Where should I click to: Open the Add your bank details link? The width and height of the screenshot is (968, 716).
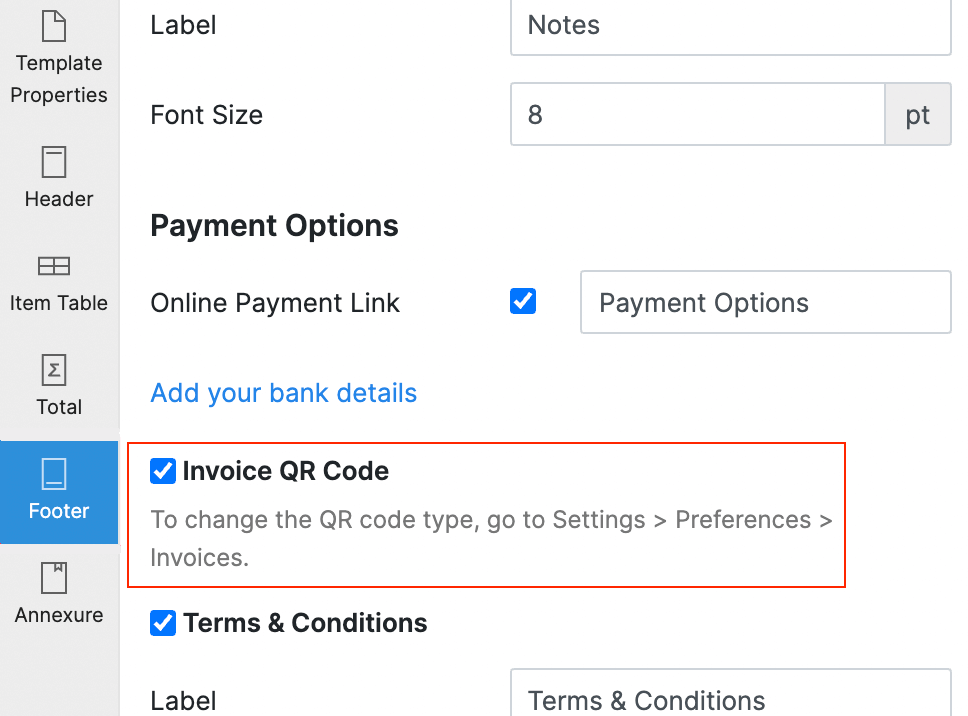283,393
